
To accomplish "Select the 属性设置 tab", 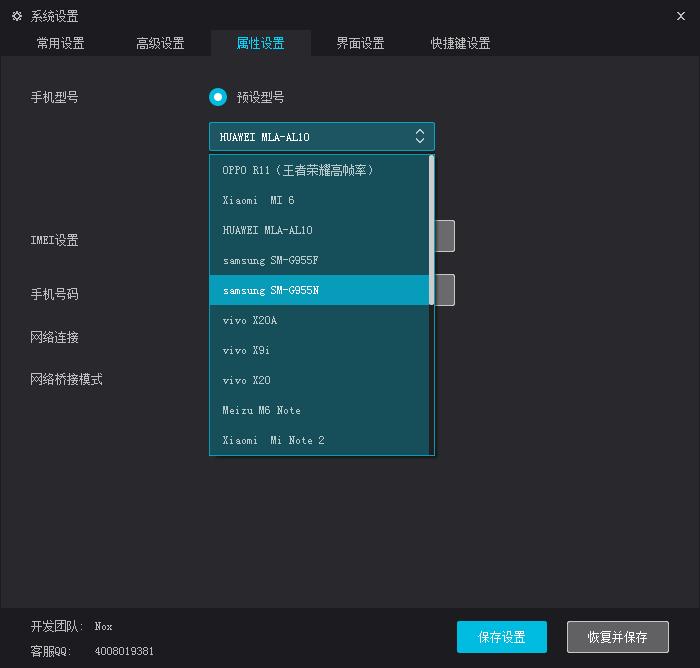I will click(261, 43).
